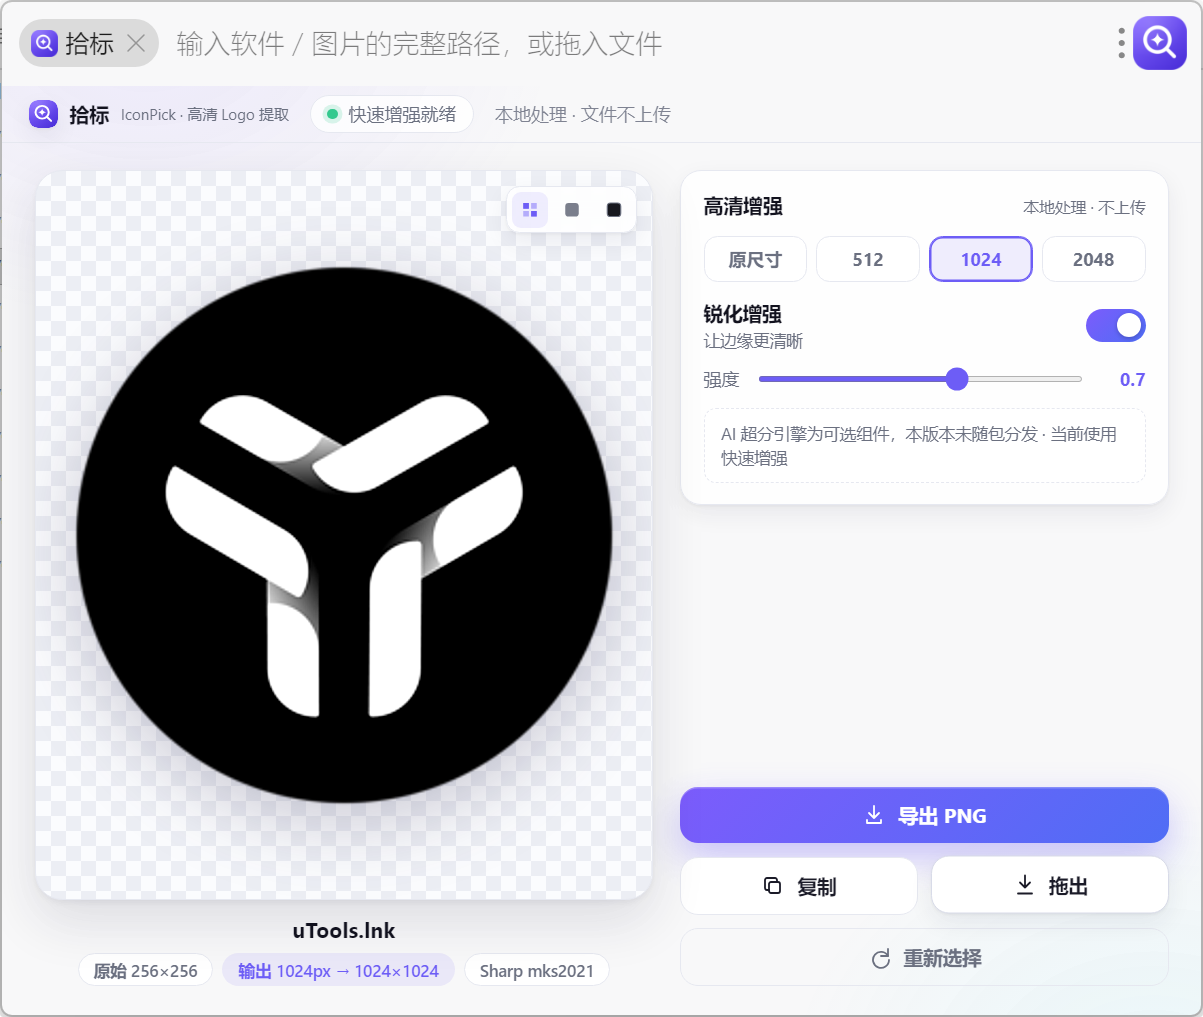
Task: Click the 拾标 magnifier icon in search tag
Action: [x=44, y=43]
